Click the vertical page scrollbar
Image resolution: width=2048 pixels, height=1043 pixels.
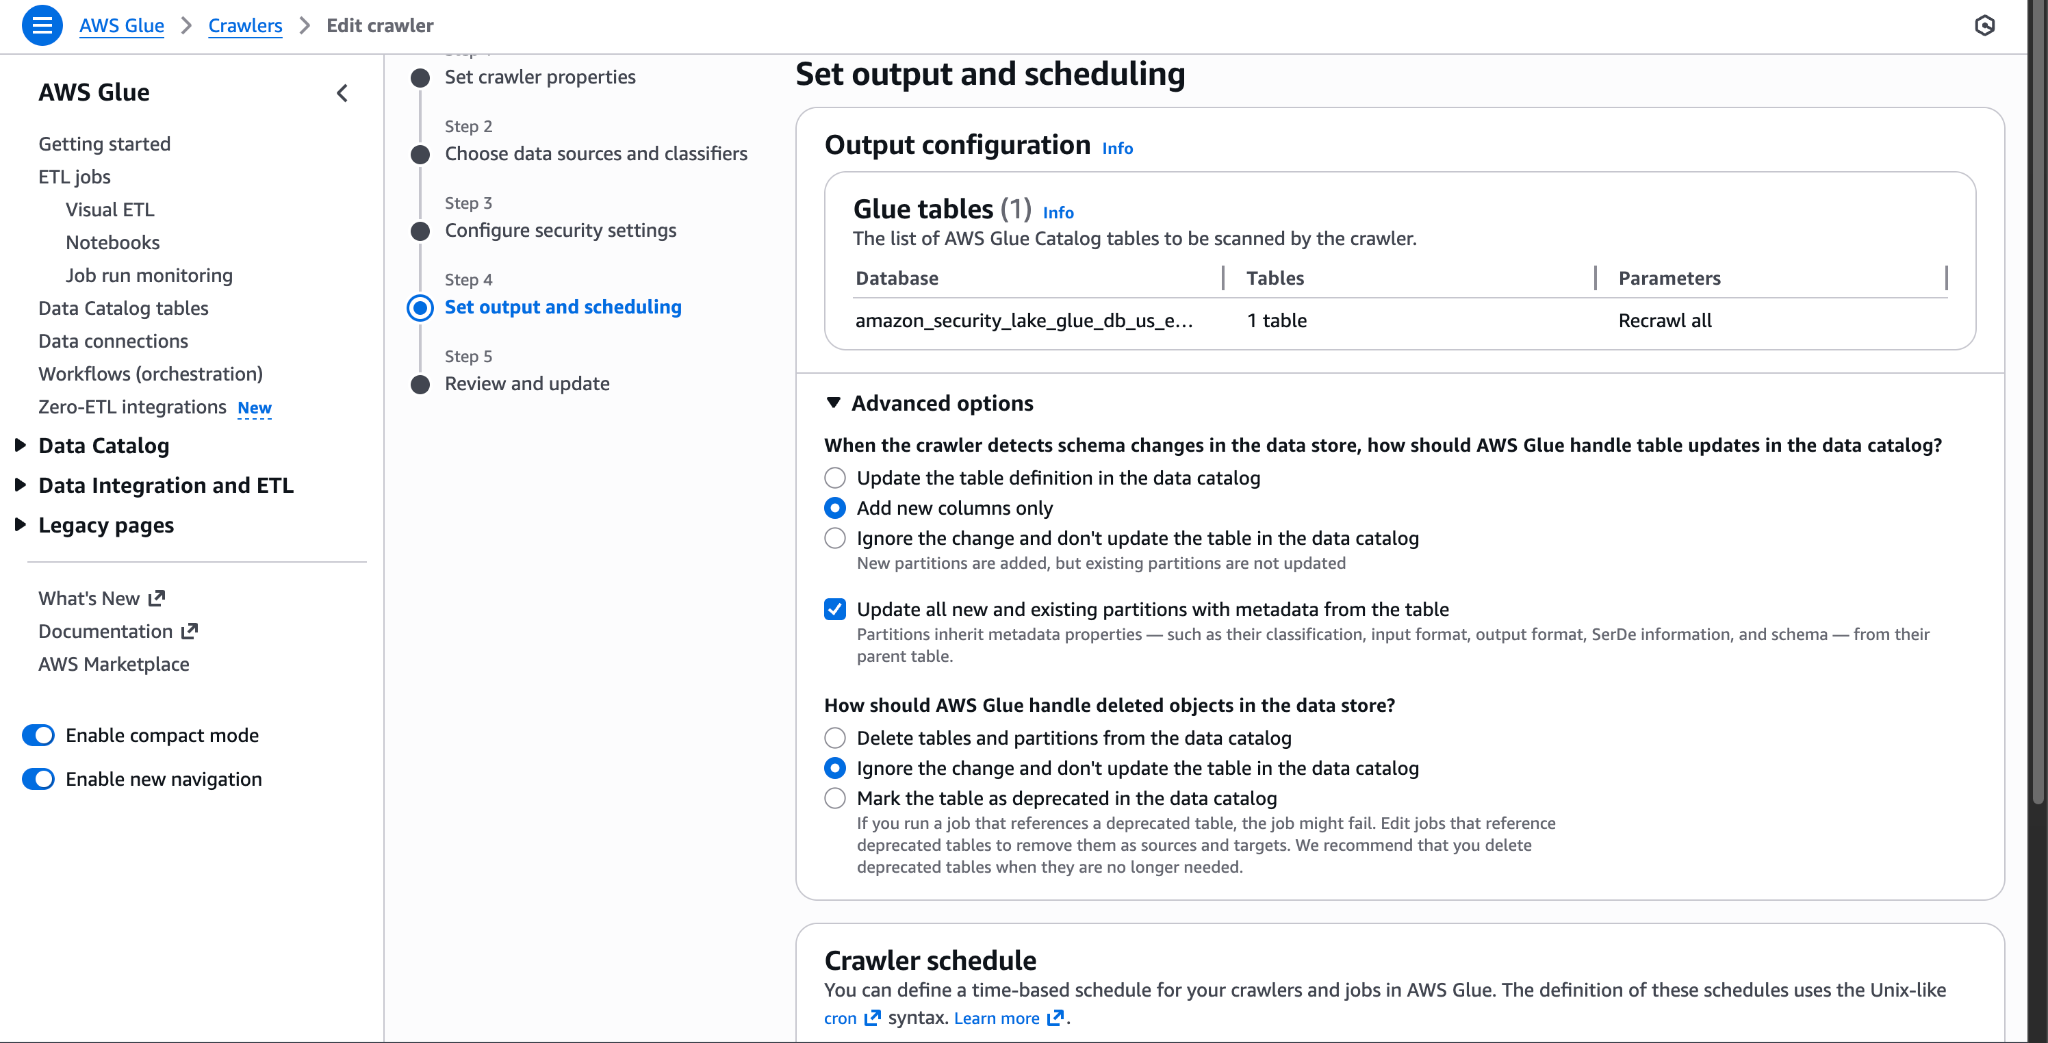pyautogui.click(x=2038, y=400)
